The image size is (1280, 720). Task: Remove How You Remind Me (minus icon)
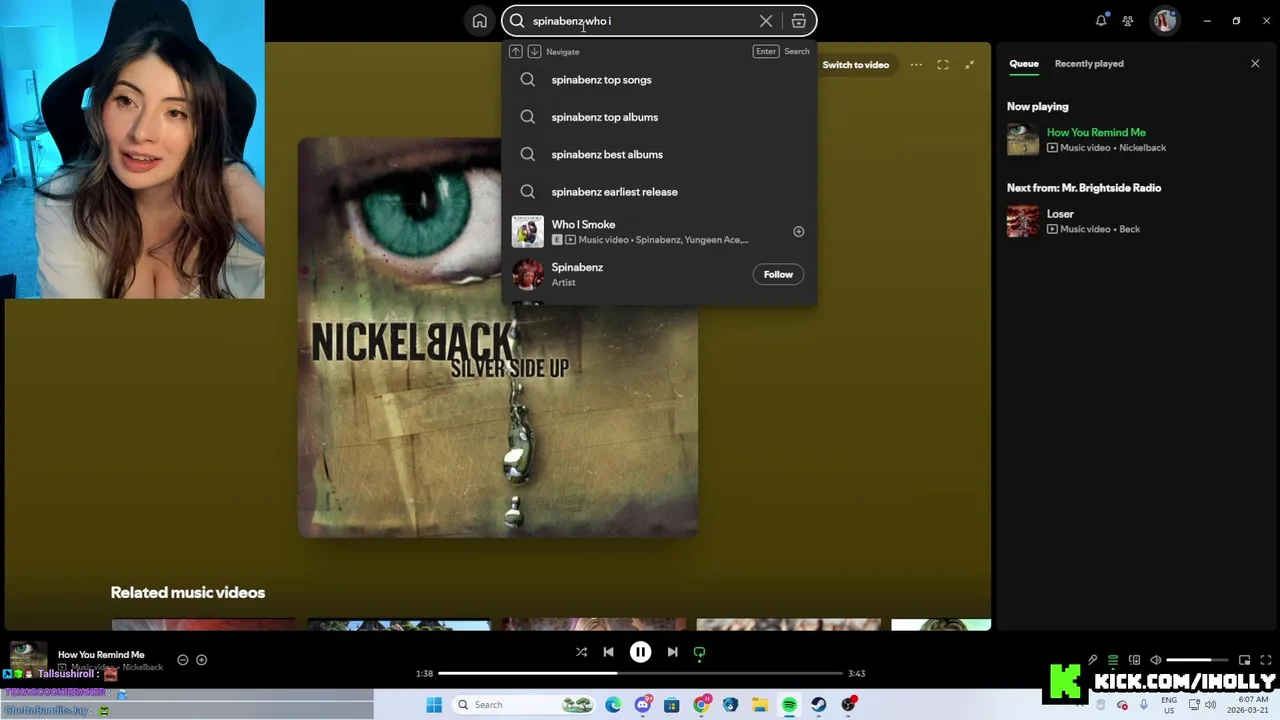pos(182,660)
